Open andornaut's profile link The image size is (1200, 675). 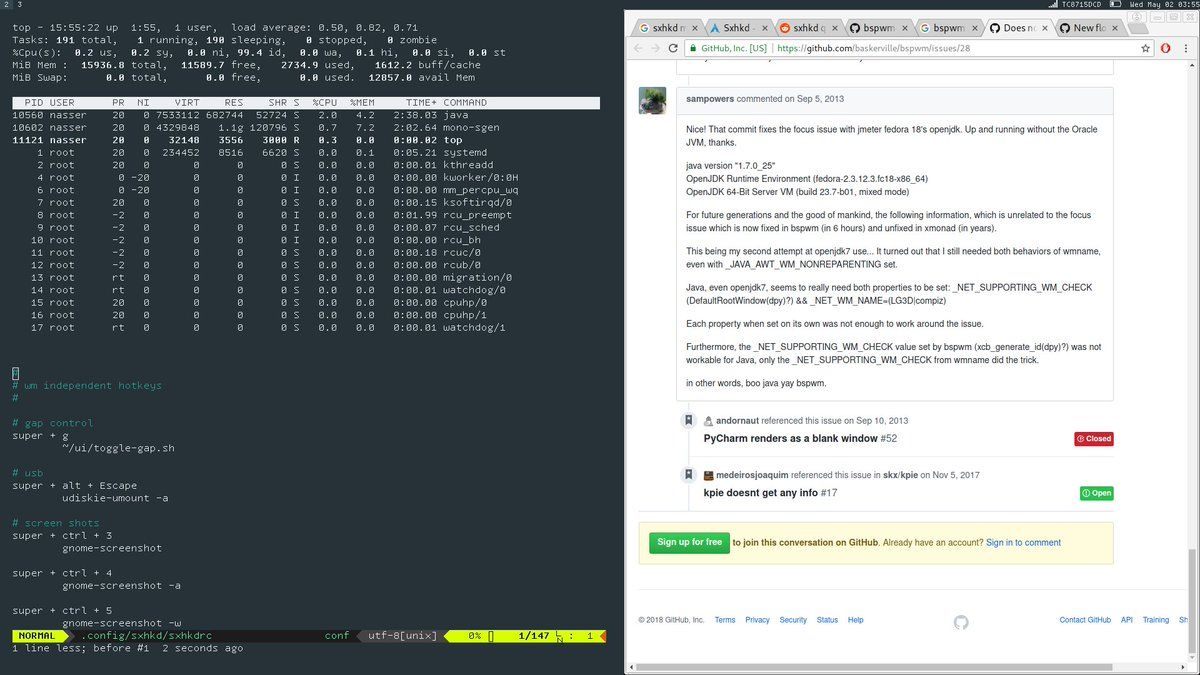(x=739, y=421)
